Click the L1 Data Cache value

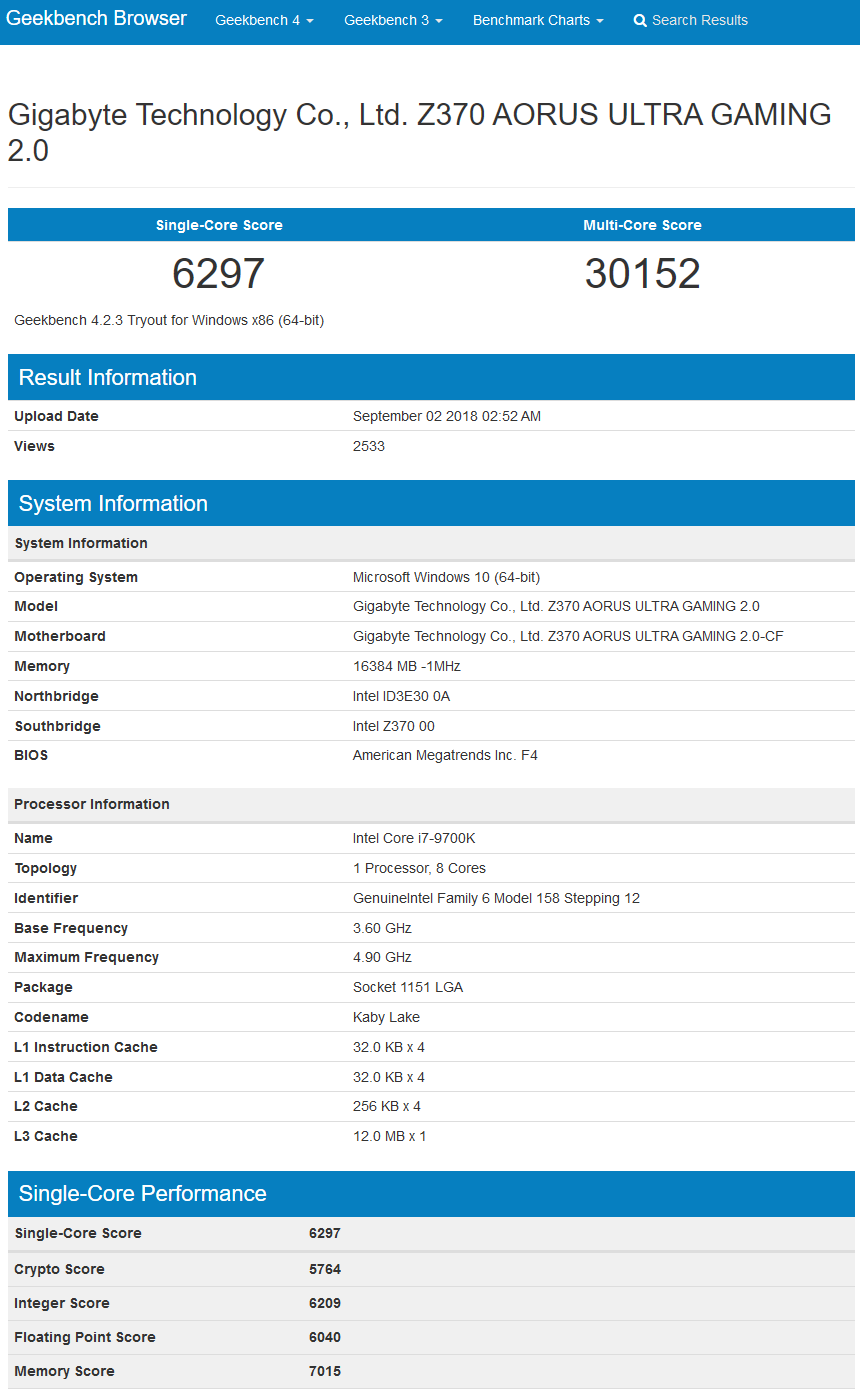click(389, 1077)
